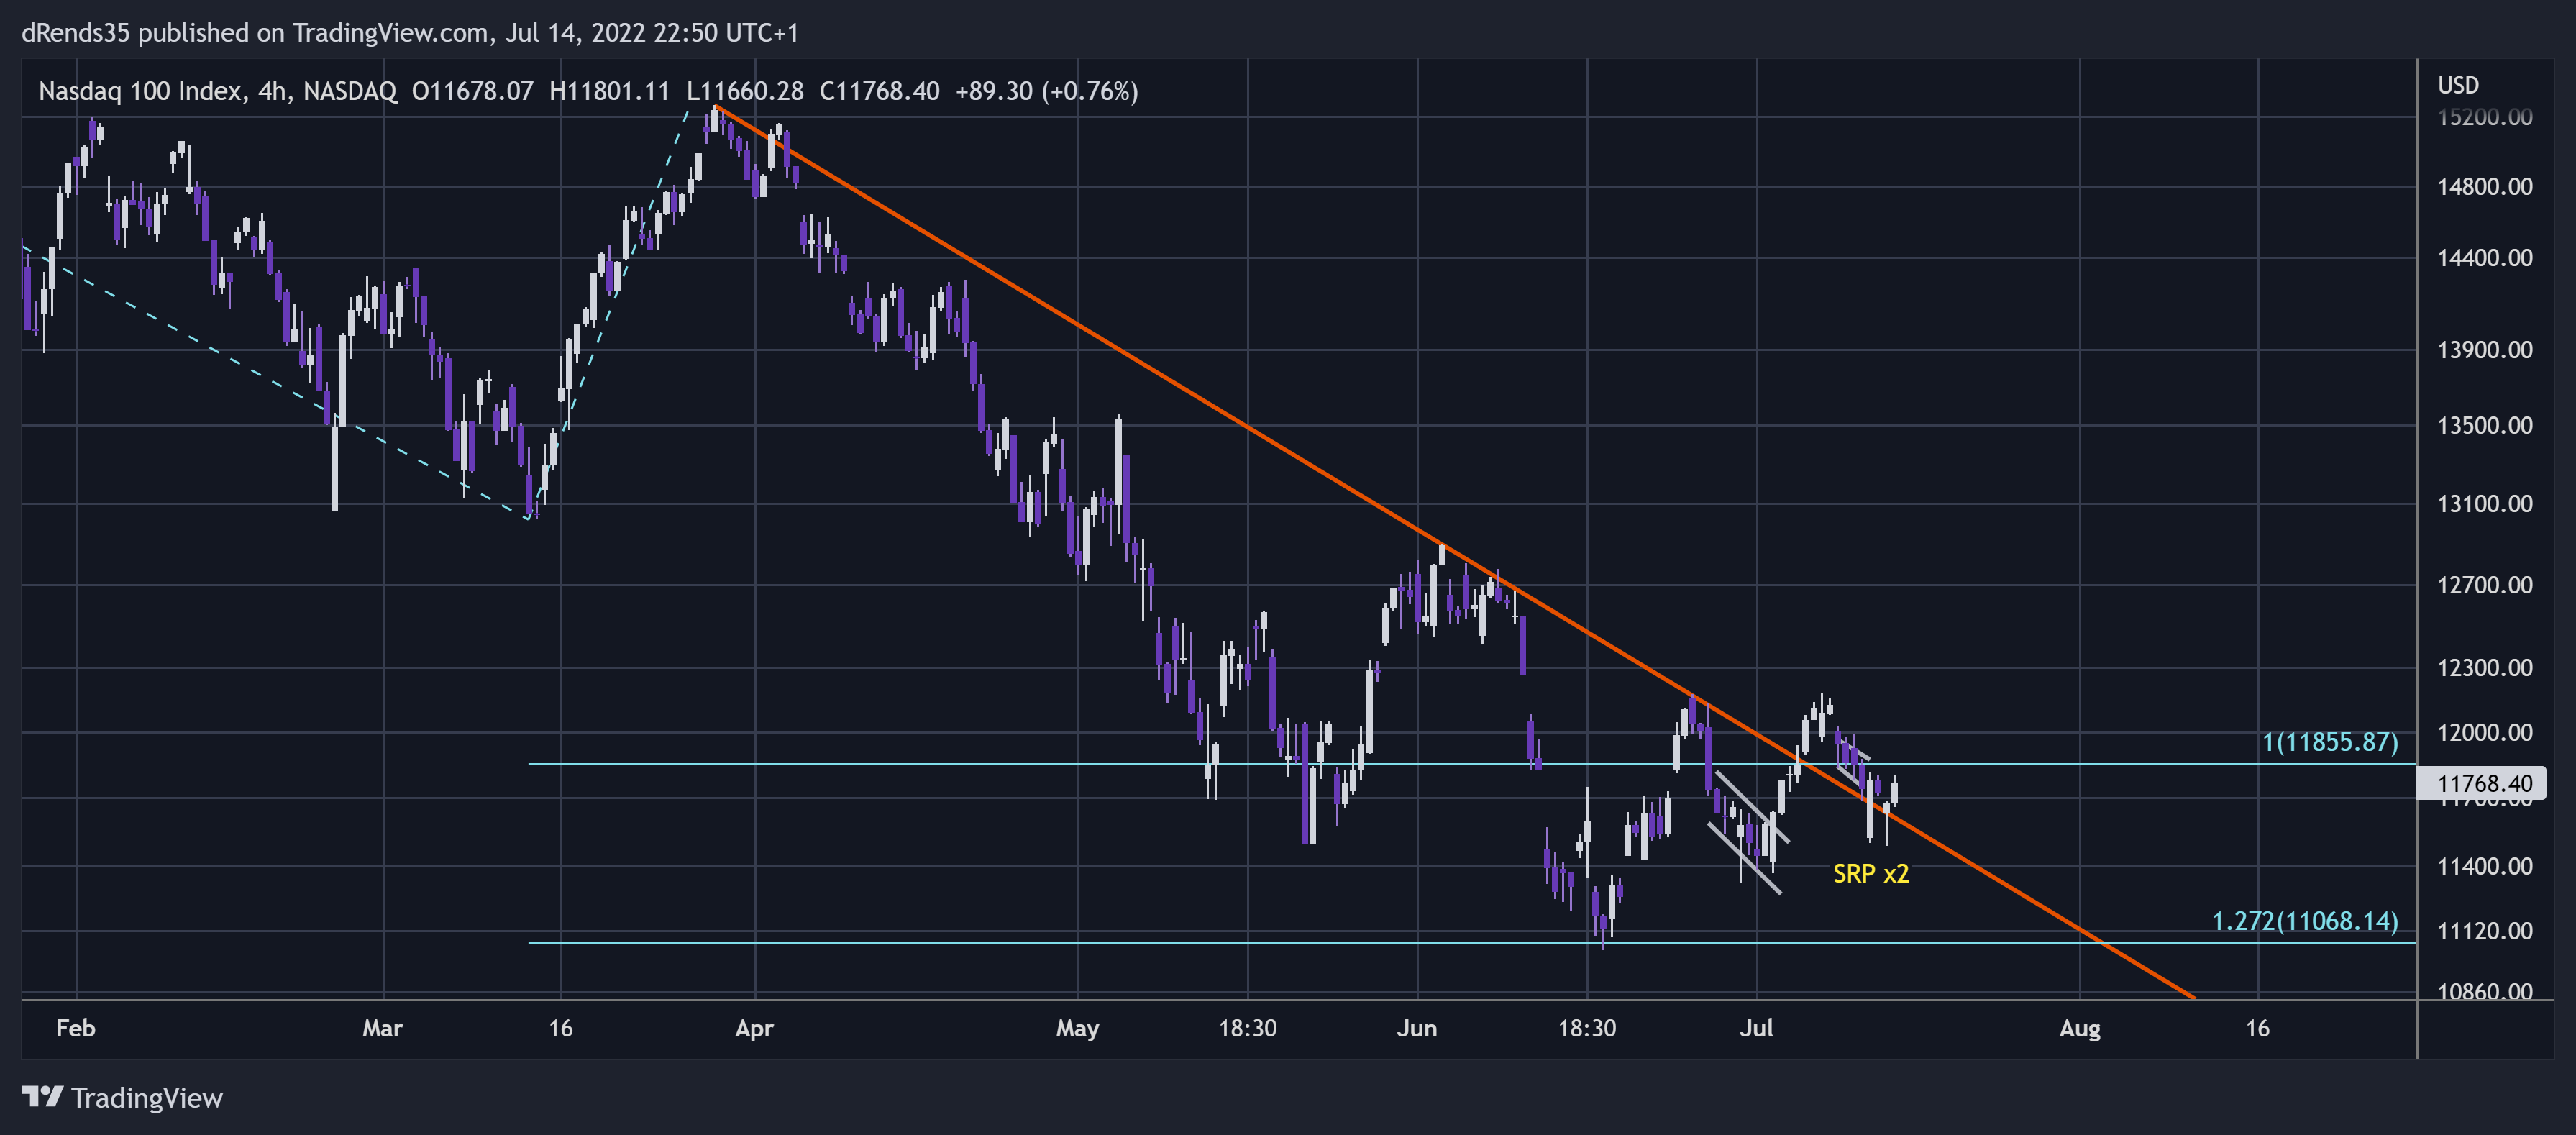Click the 12300.00 price axis label

click(x=2485, y=668)
